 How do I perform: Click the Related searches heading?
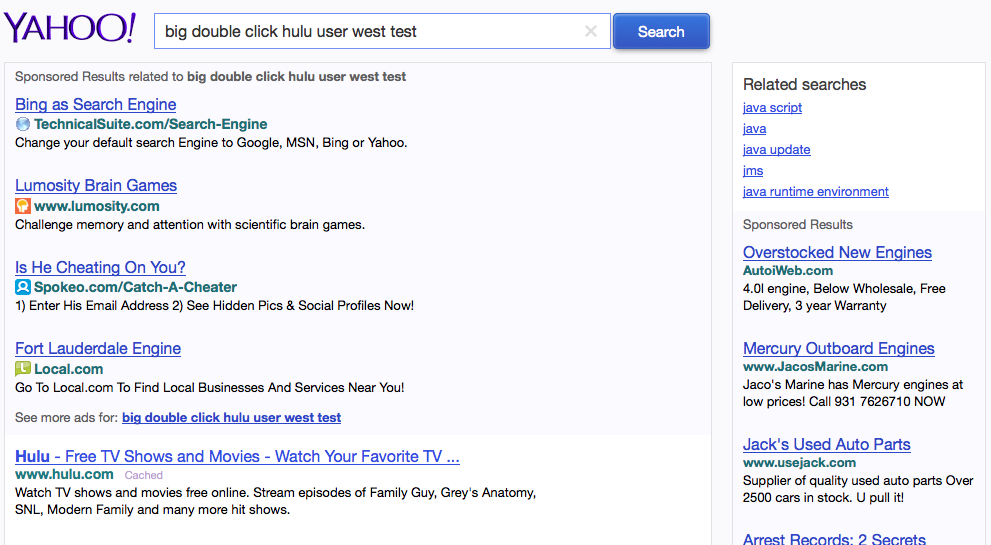[x=805, y=85]
